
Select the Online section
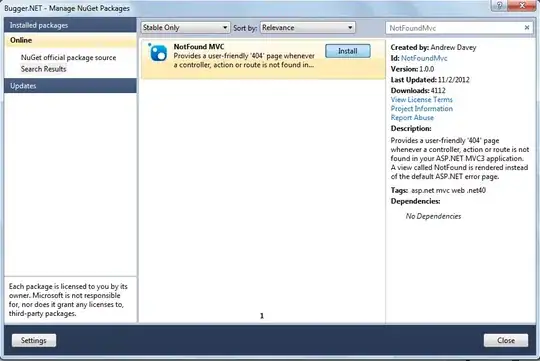[x=70, y=40]
